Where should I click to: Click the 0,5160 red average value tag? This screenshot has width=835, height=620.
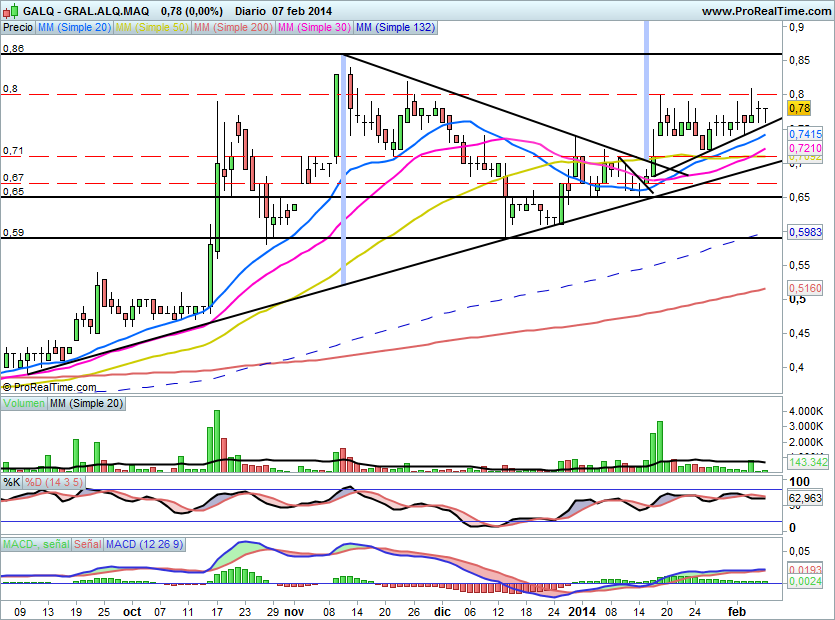point(805,288)
